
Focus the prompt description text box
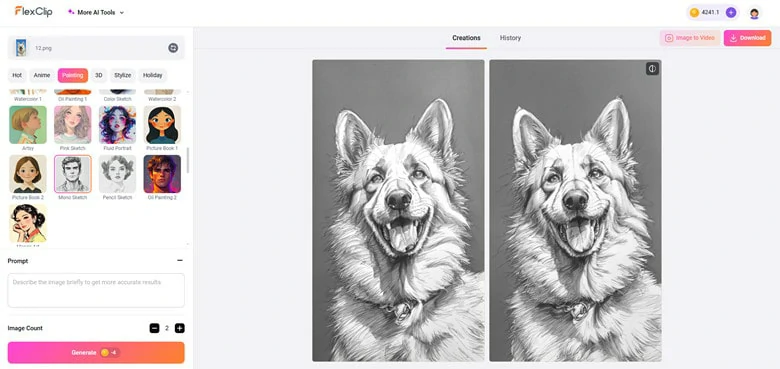click(x=96, y=290)
